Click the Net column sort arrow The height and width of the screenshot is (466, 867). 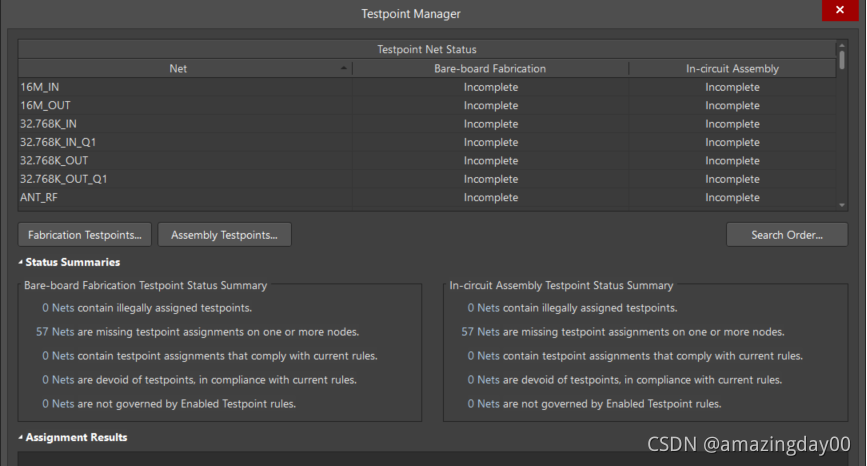(x=345, y=69)
